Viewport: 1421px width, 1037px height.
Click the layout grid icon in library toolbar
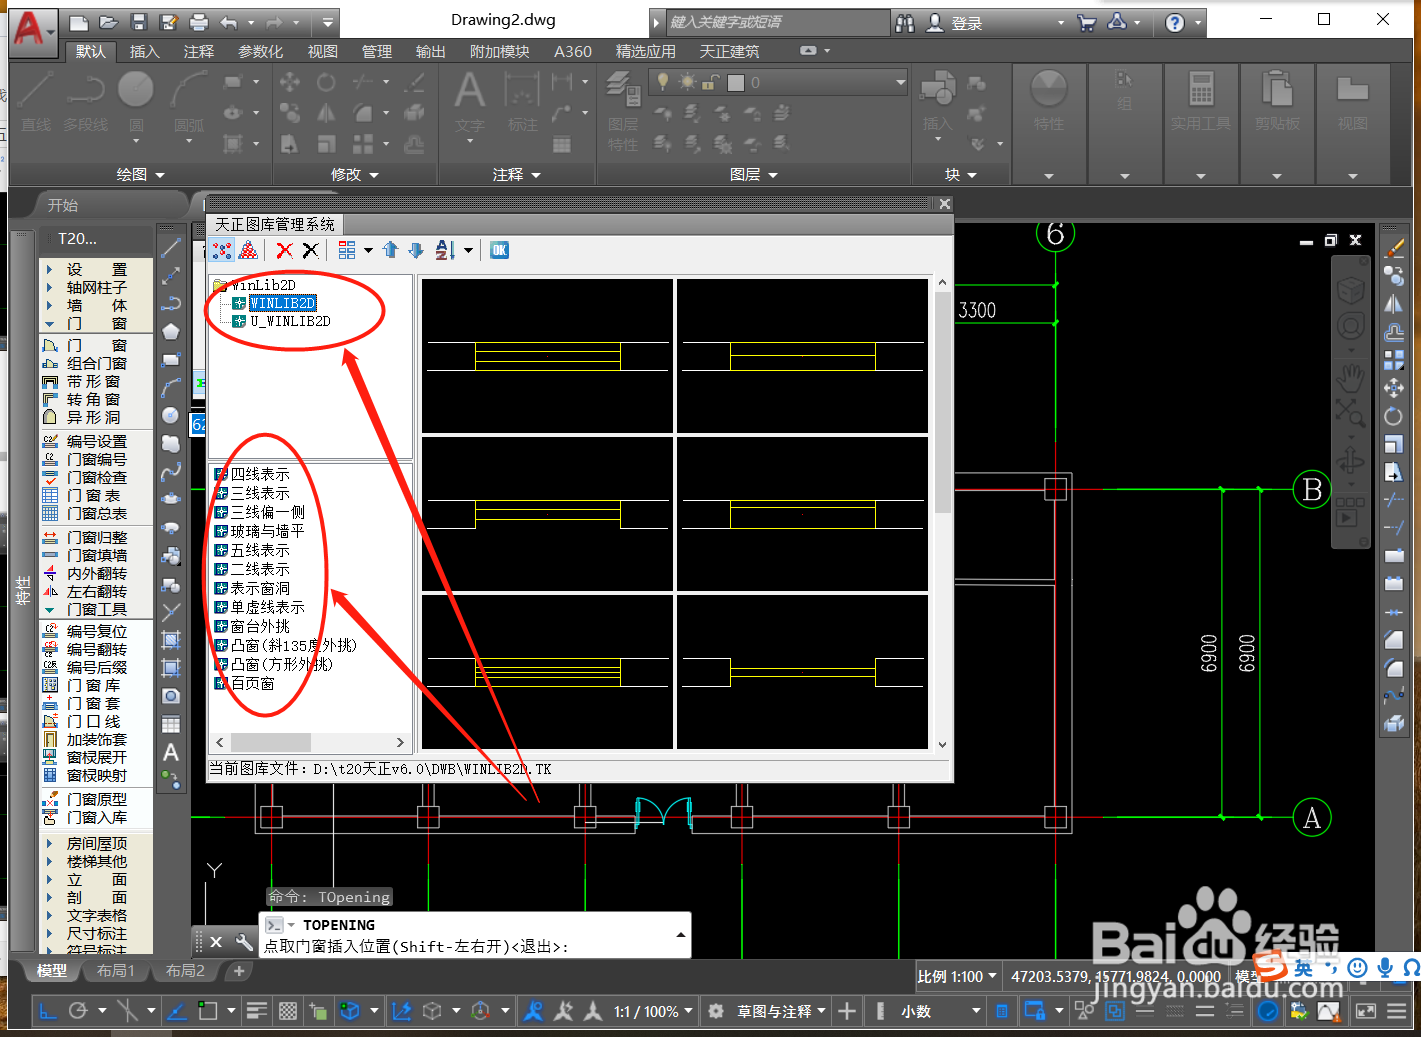(347, 250)
